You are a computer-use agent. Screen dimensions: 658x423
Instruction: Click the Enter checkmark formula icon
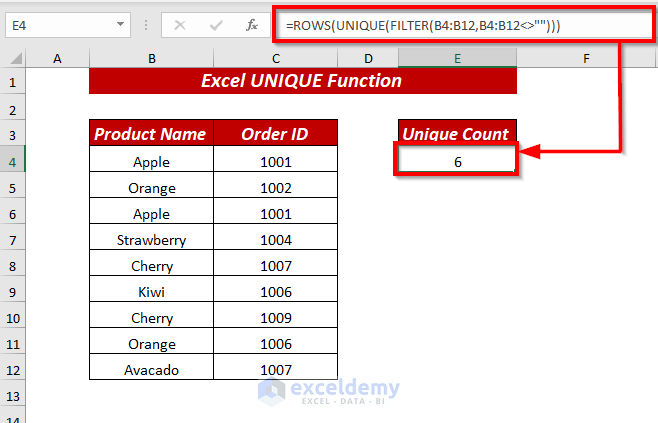(216, 26)
